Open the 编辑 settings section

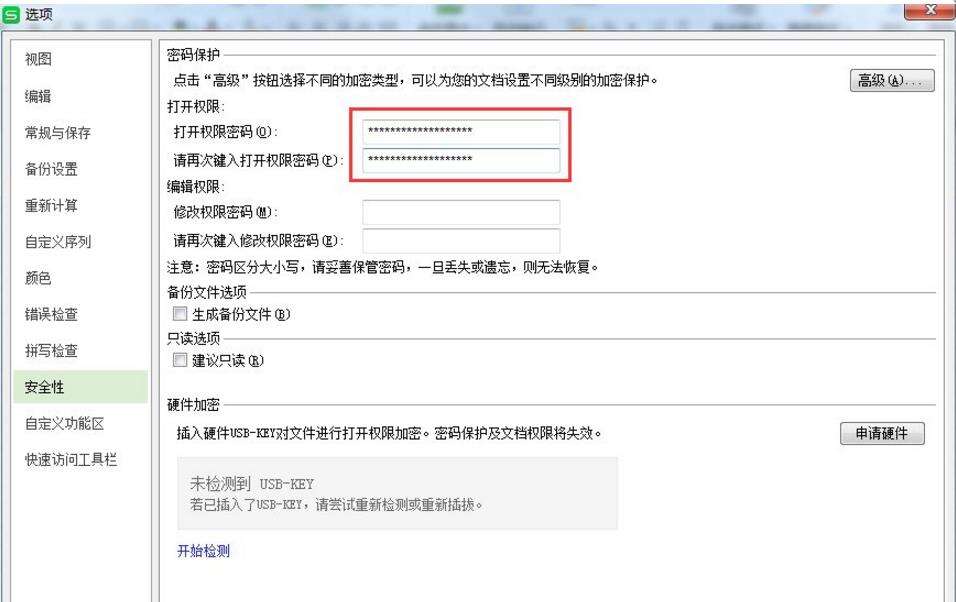click(x=38, y=96)
